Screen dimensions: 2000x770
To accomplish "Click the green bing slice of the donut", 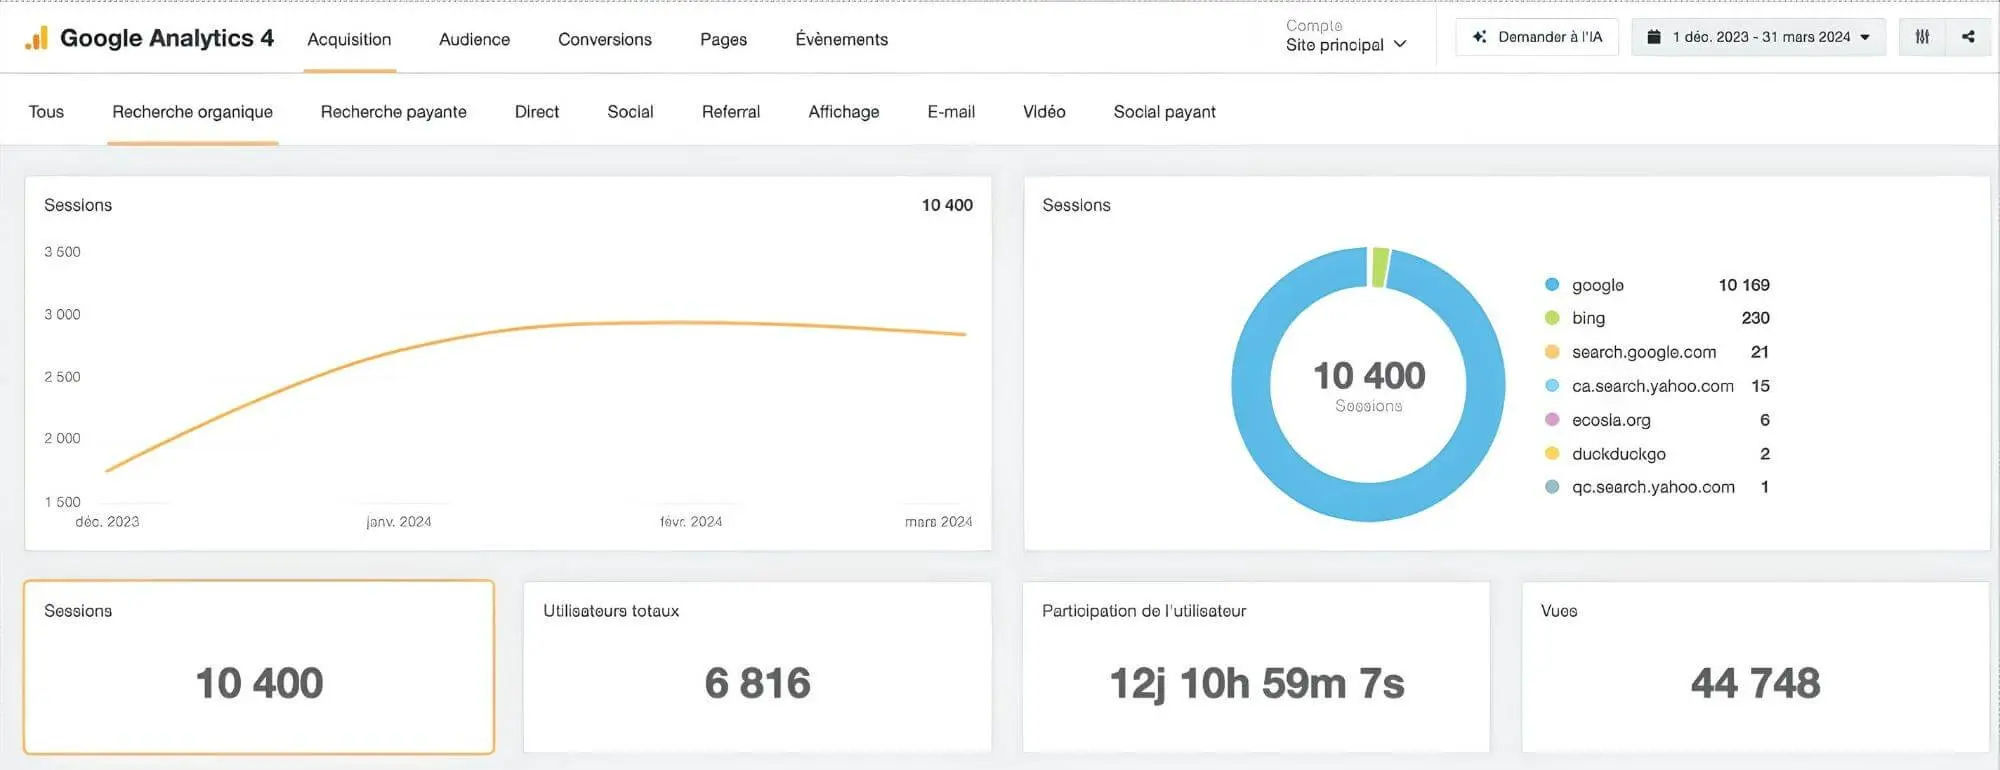I will [1380, 267].
